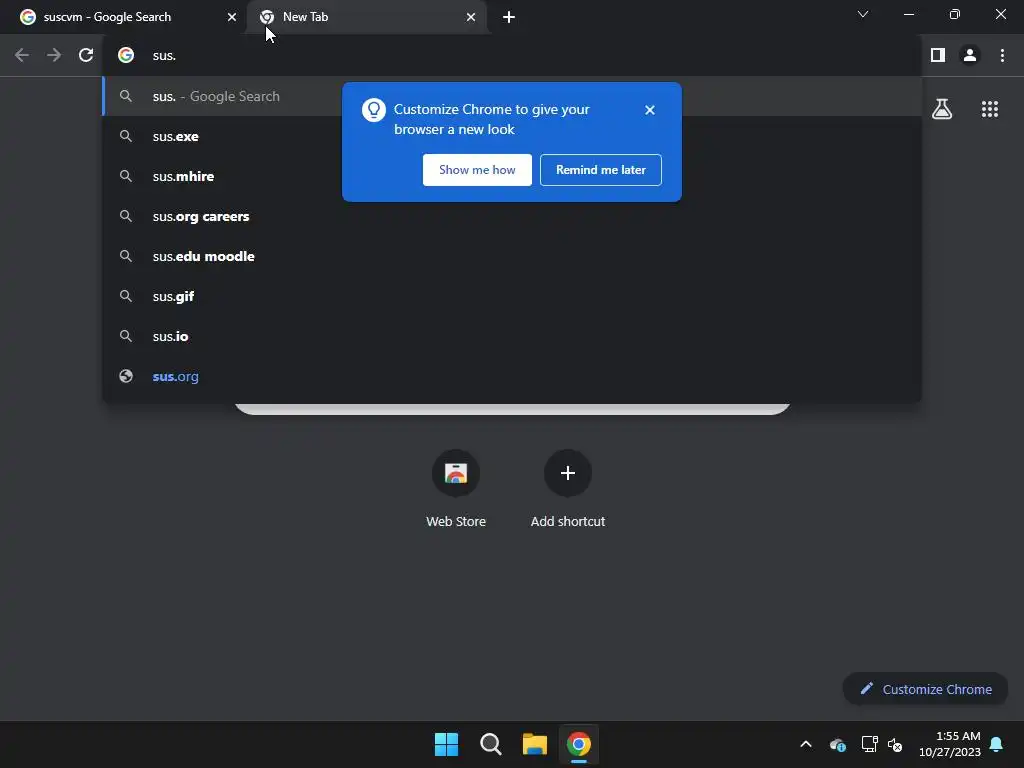The width and height of the screenshot is (1024, 768).
Task: Open the clock showing 1:55 AM
Action: [950, 744]
